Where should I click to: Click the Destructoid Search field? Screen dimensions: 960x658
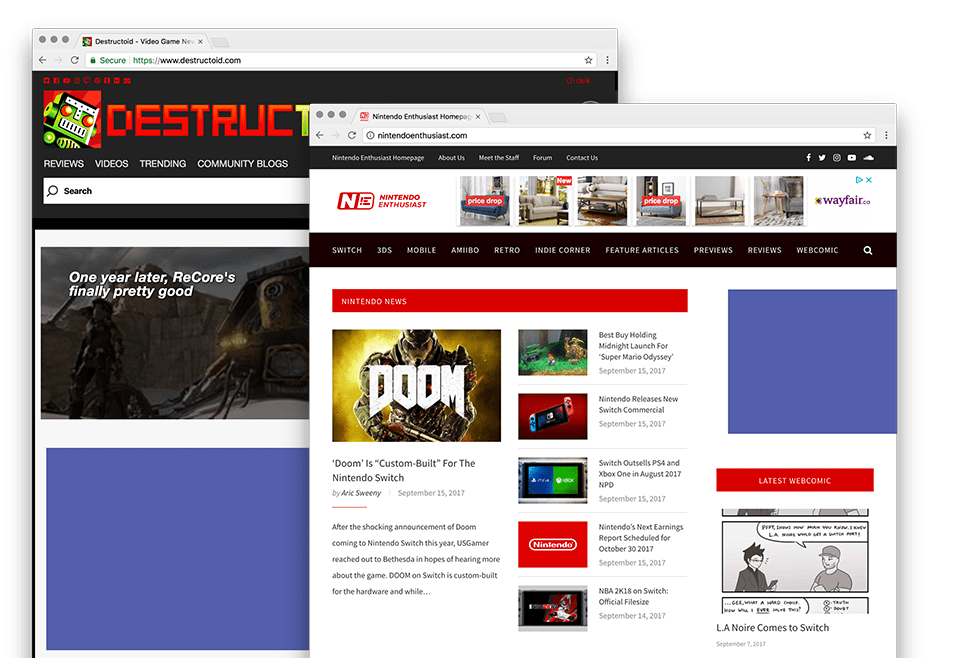(176, 191)
